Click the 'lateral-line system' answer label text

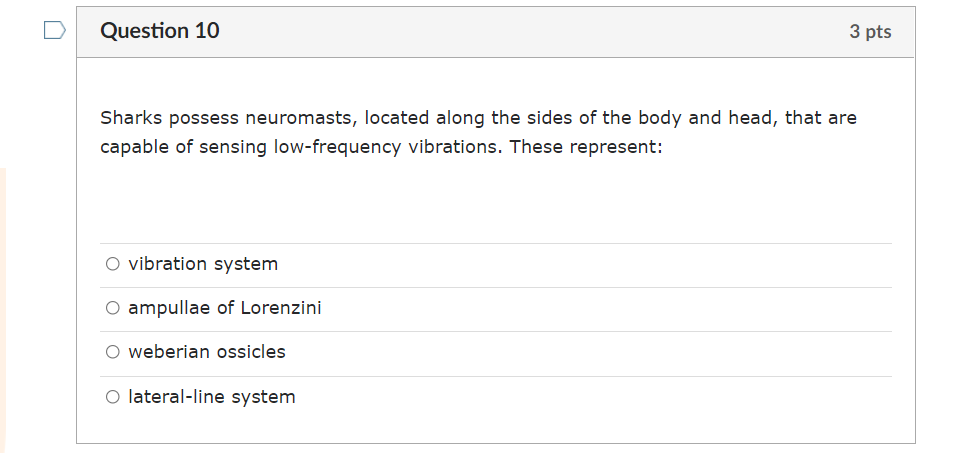tap(212, 397)
